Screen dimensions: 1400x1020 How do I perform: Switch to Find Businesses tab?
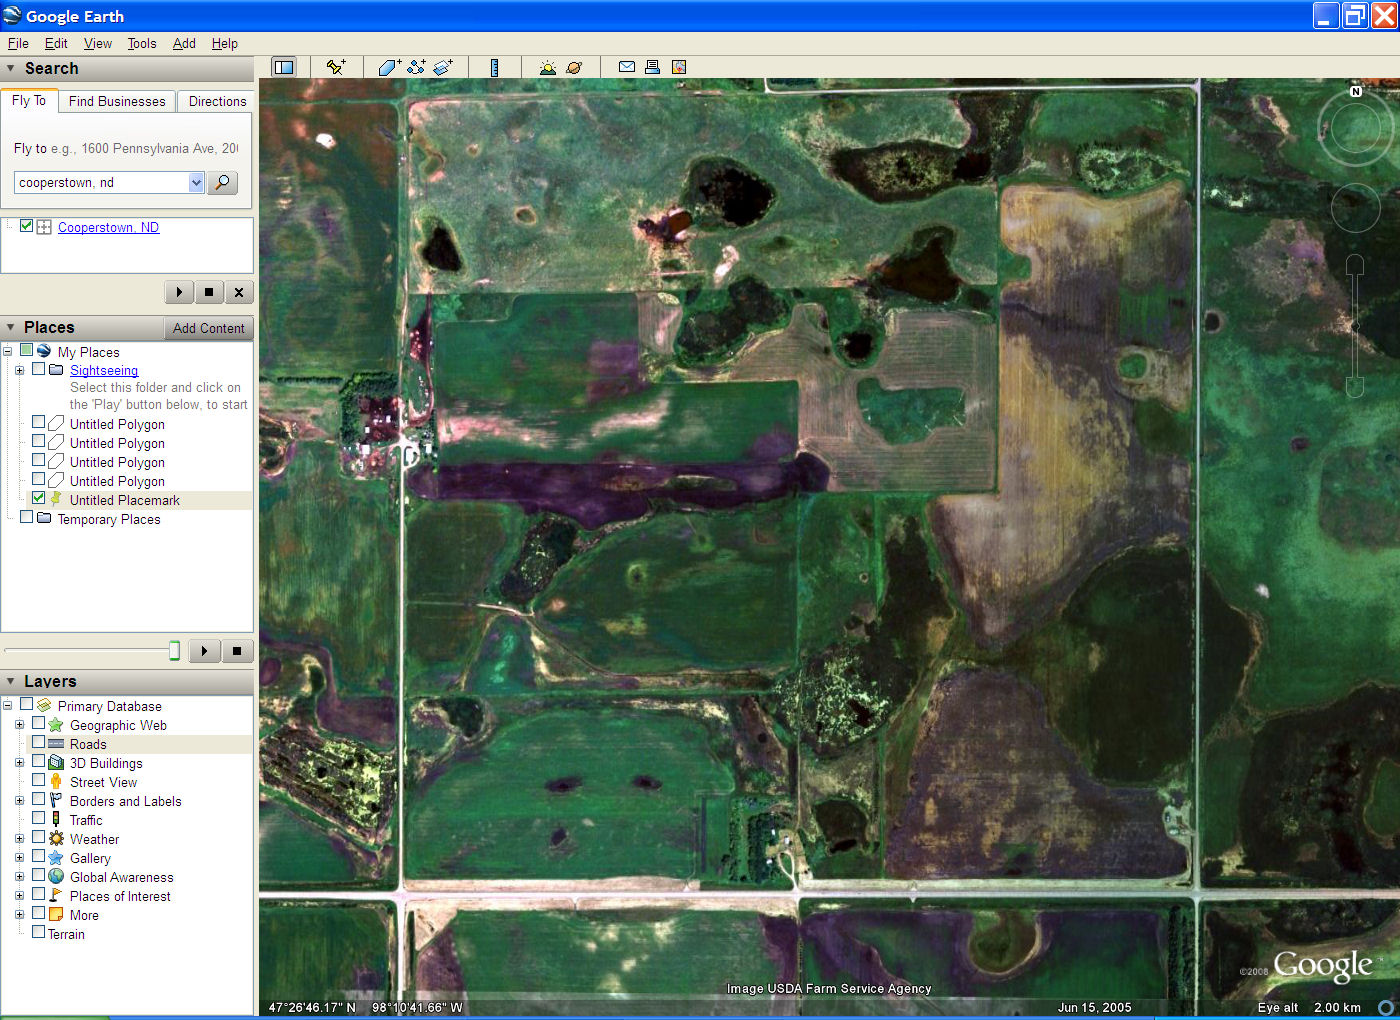tap(117, 101)
